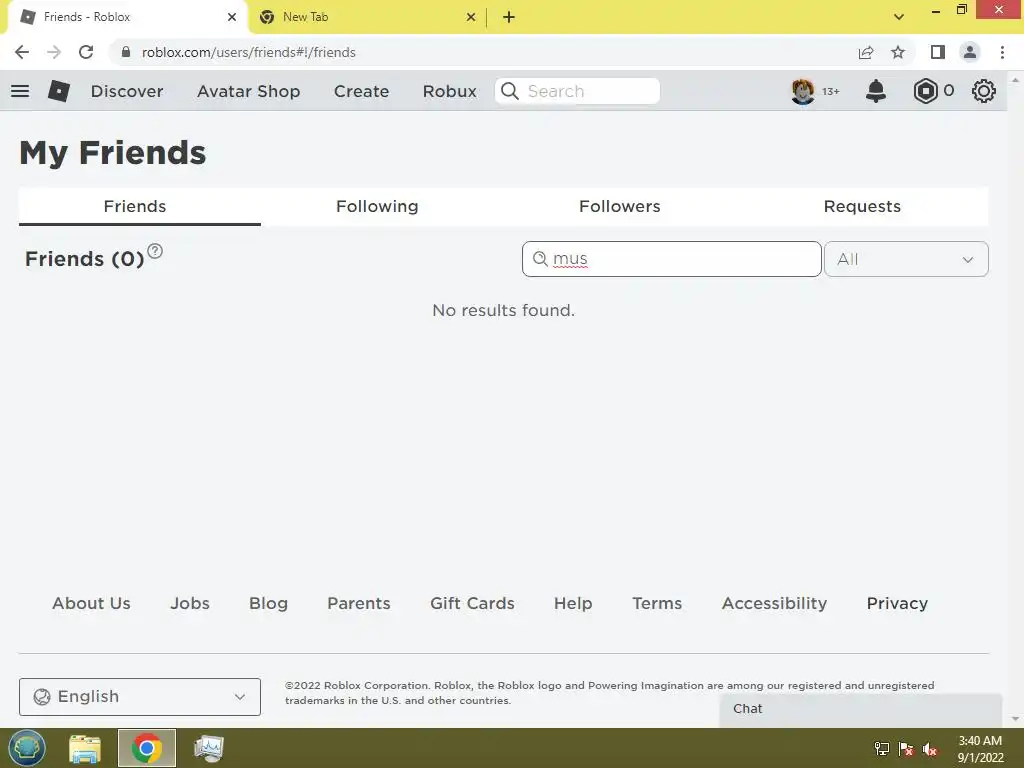Open the Help footer link
Screen dimensions: 1024x768
(x=573, y=603)
